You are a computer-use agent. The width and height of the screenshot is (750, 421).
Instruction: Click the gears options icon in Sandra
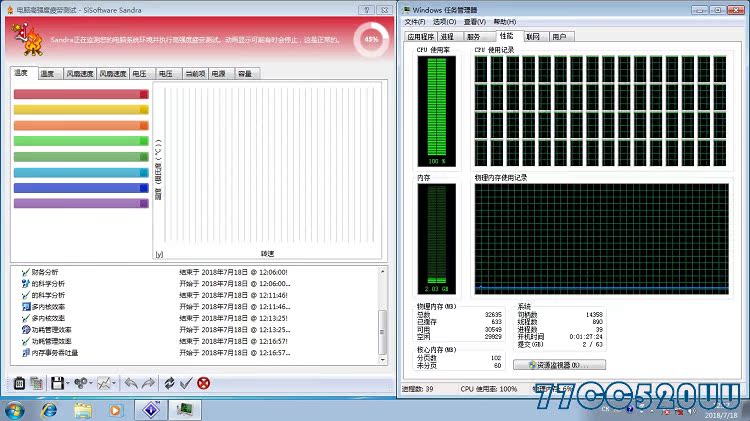pyautogui.click(x=80, y=383)
